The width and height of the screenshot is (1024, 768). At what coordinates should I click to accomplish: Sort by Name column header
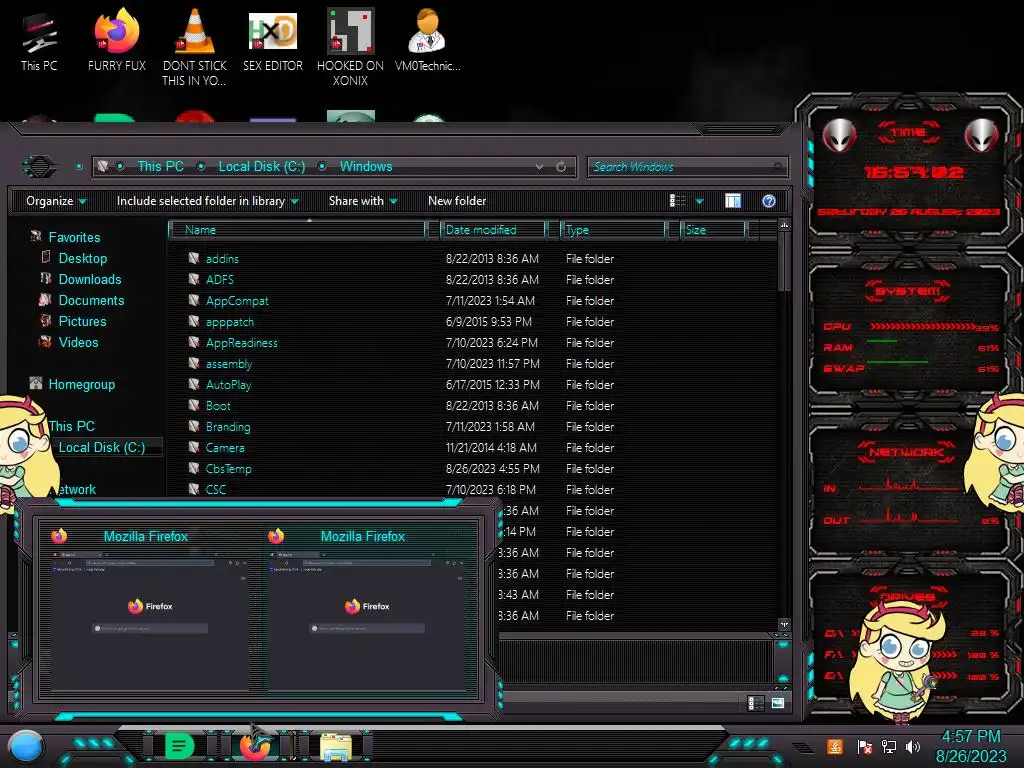click(x=297, y=230)
